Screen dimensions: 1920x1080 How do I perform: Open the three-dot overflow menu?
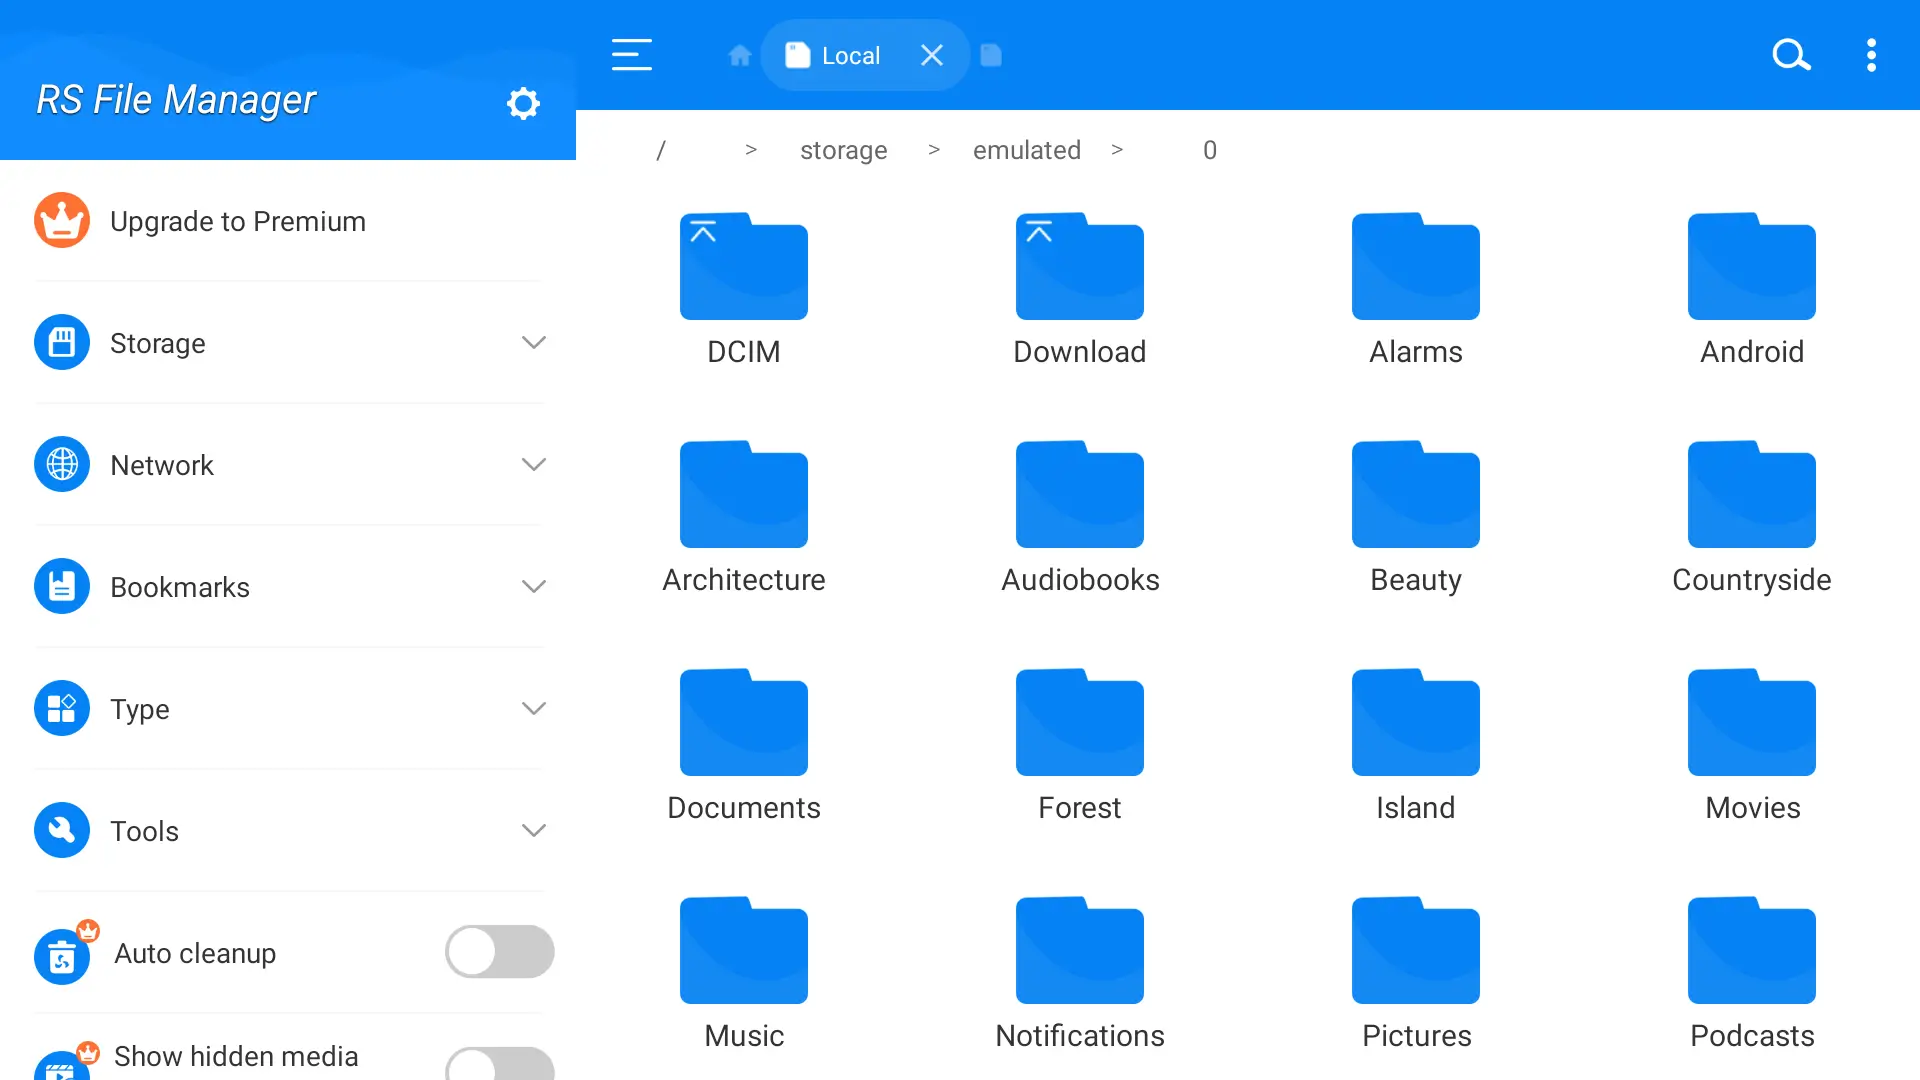(1871, 55)
